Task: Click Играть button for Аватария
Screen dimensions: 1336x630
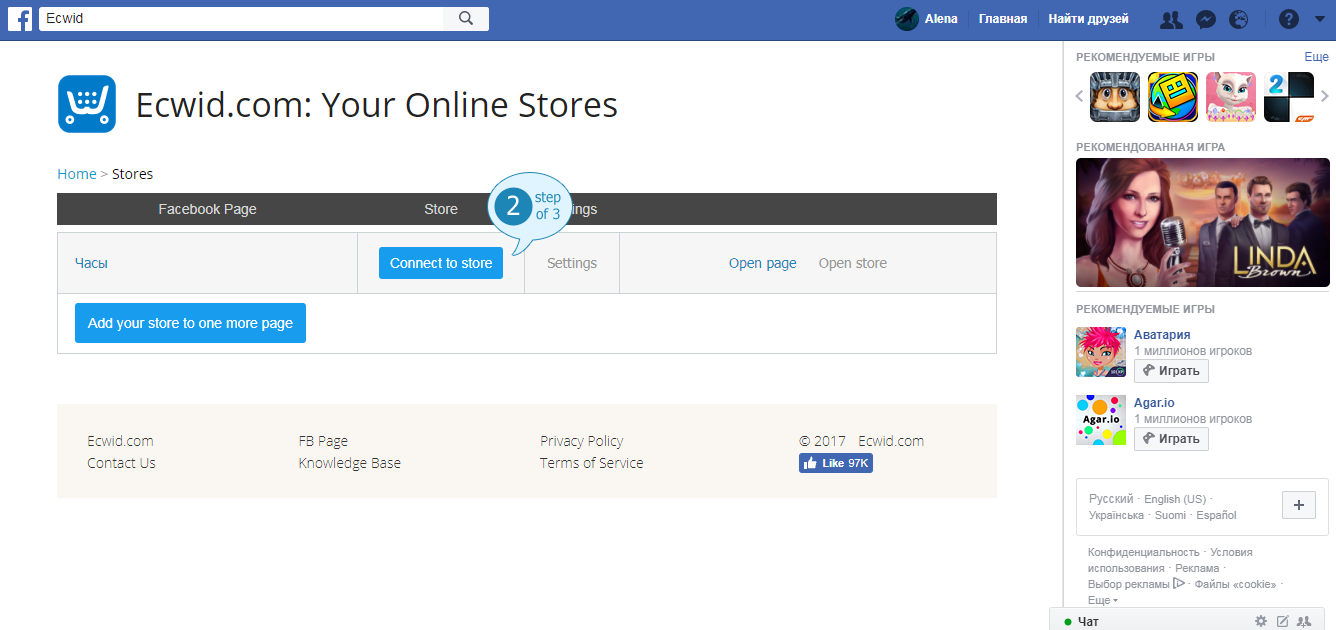Action: click(x=1171, y=371)
